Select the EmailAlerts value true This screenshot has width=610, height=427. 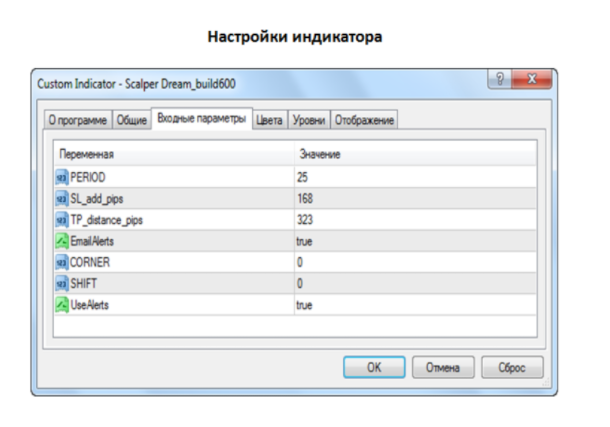click(304, 242)
